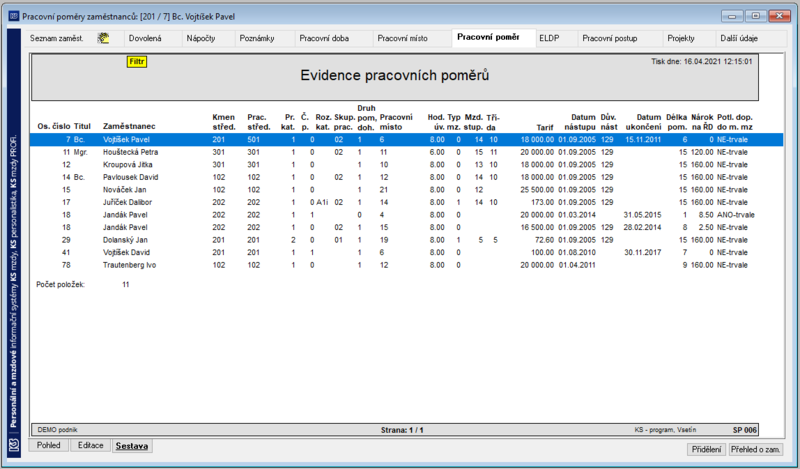Maximize the window
This screenshot has height=469, width=800.
[x=756, y=16]
